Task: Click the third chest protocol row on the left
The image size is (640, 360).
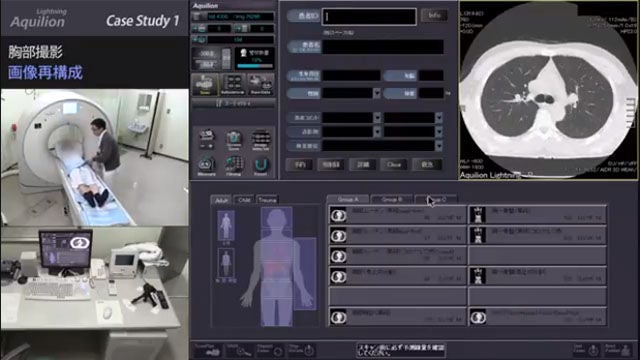Action: point(398,256)
